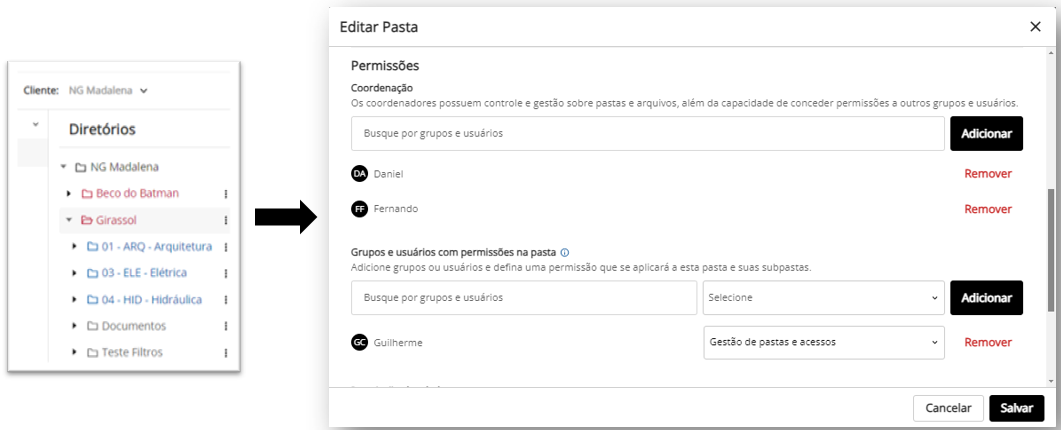
Task: Collapse the Girassol folder tree node
Action: (x=68, y=220)
